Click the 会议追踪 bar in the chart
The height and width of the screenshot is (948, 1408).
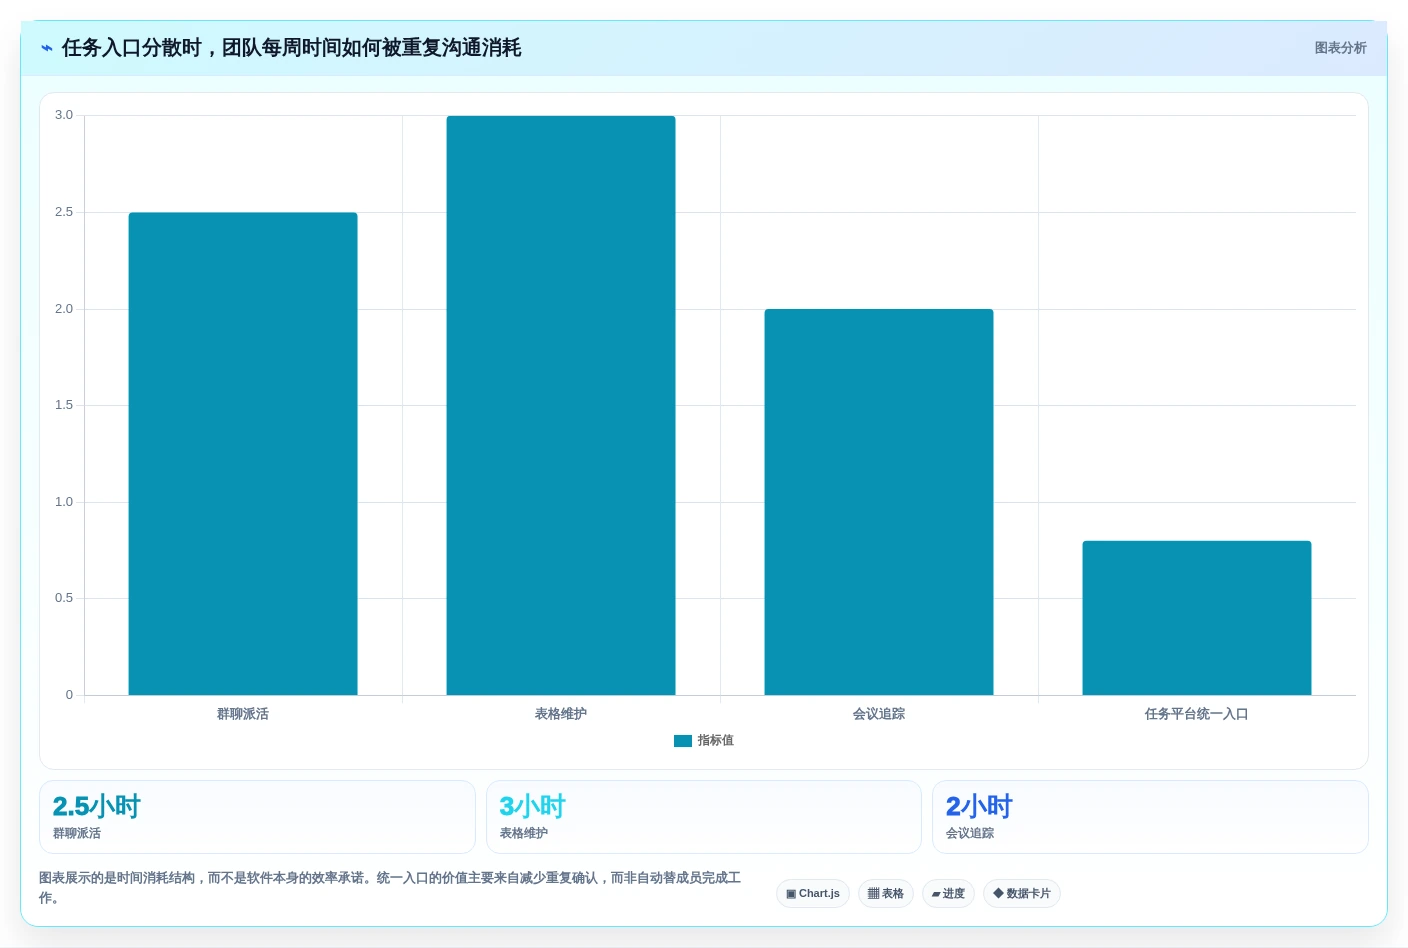[879, 502]
